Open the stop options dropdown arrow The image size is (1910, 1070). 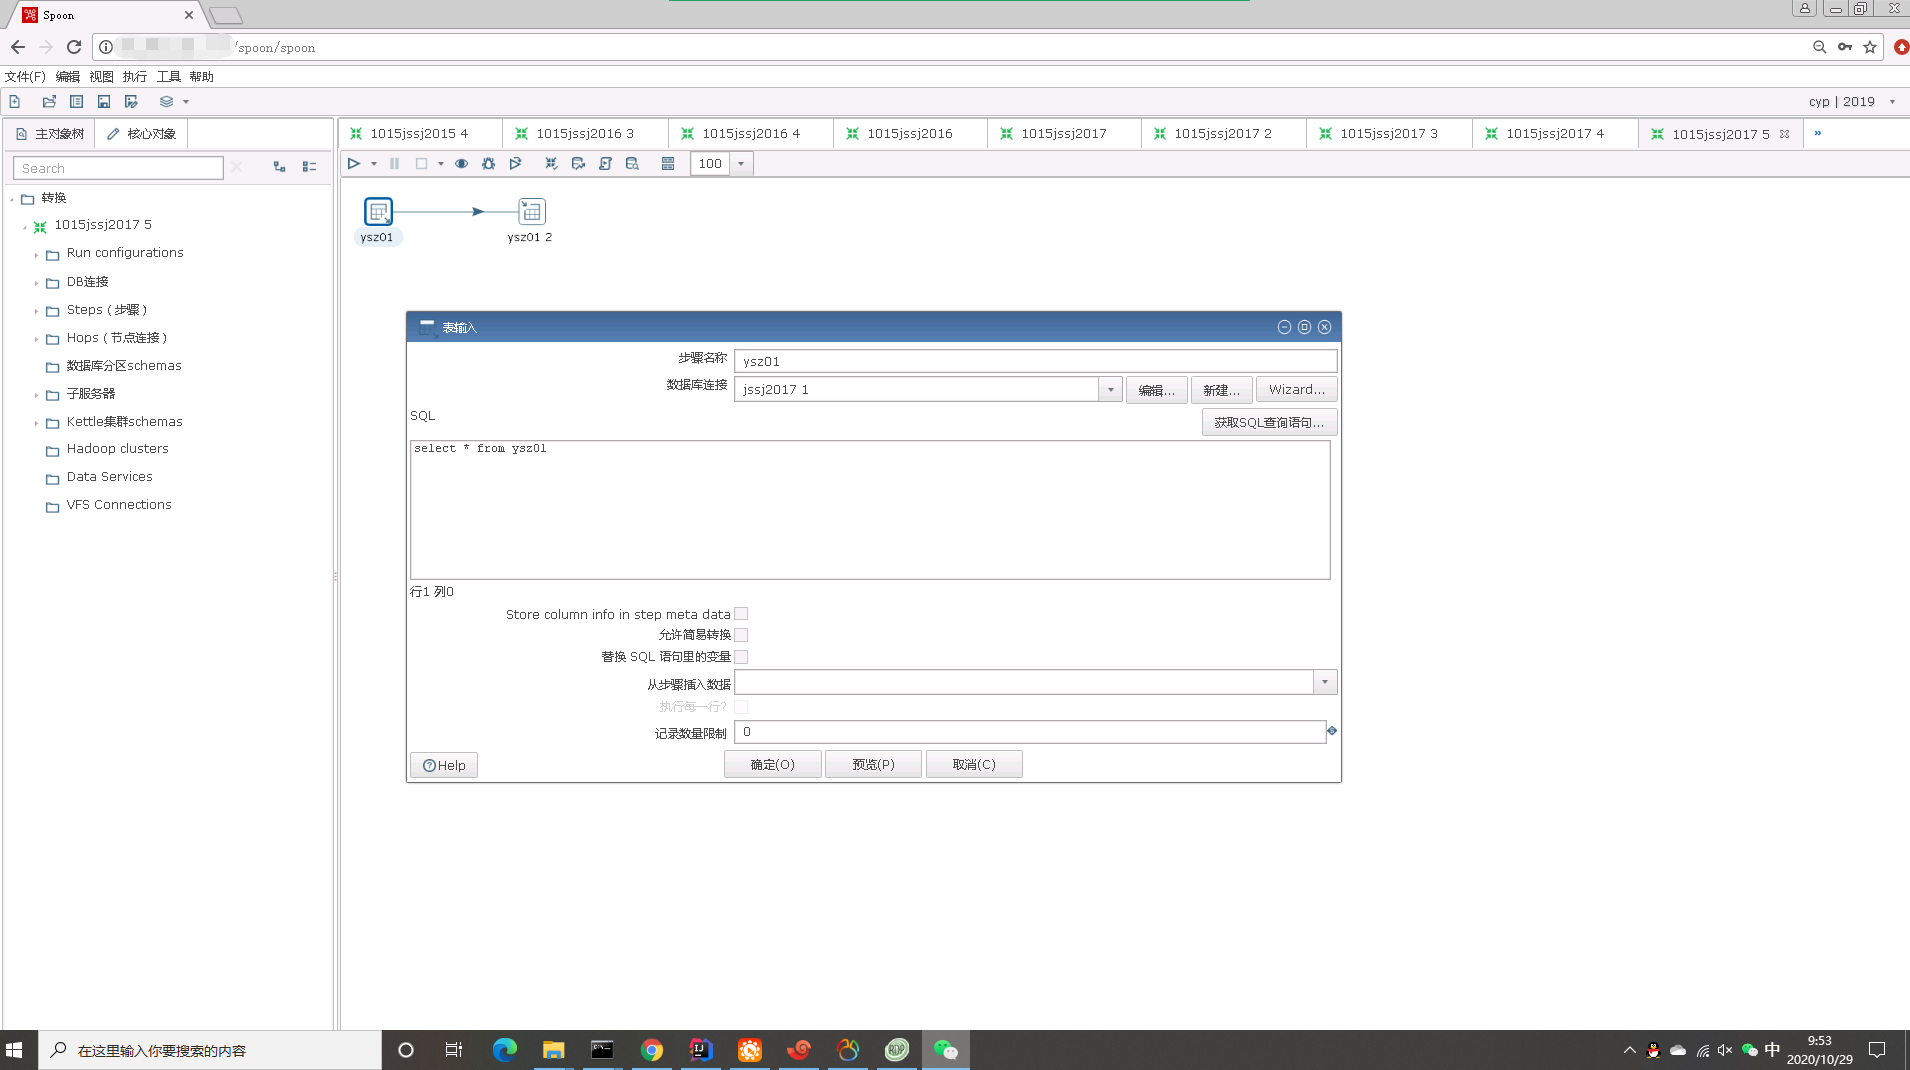pyautogui.click(x=441, y=164)
